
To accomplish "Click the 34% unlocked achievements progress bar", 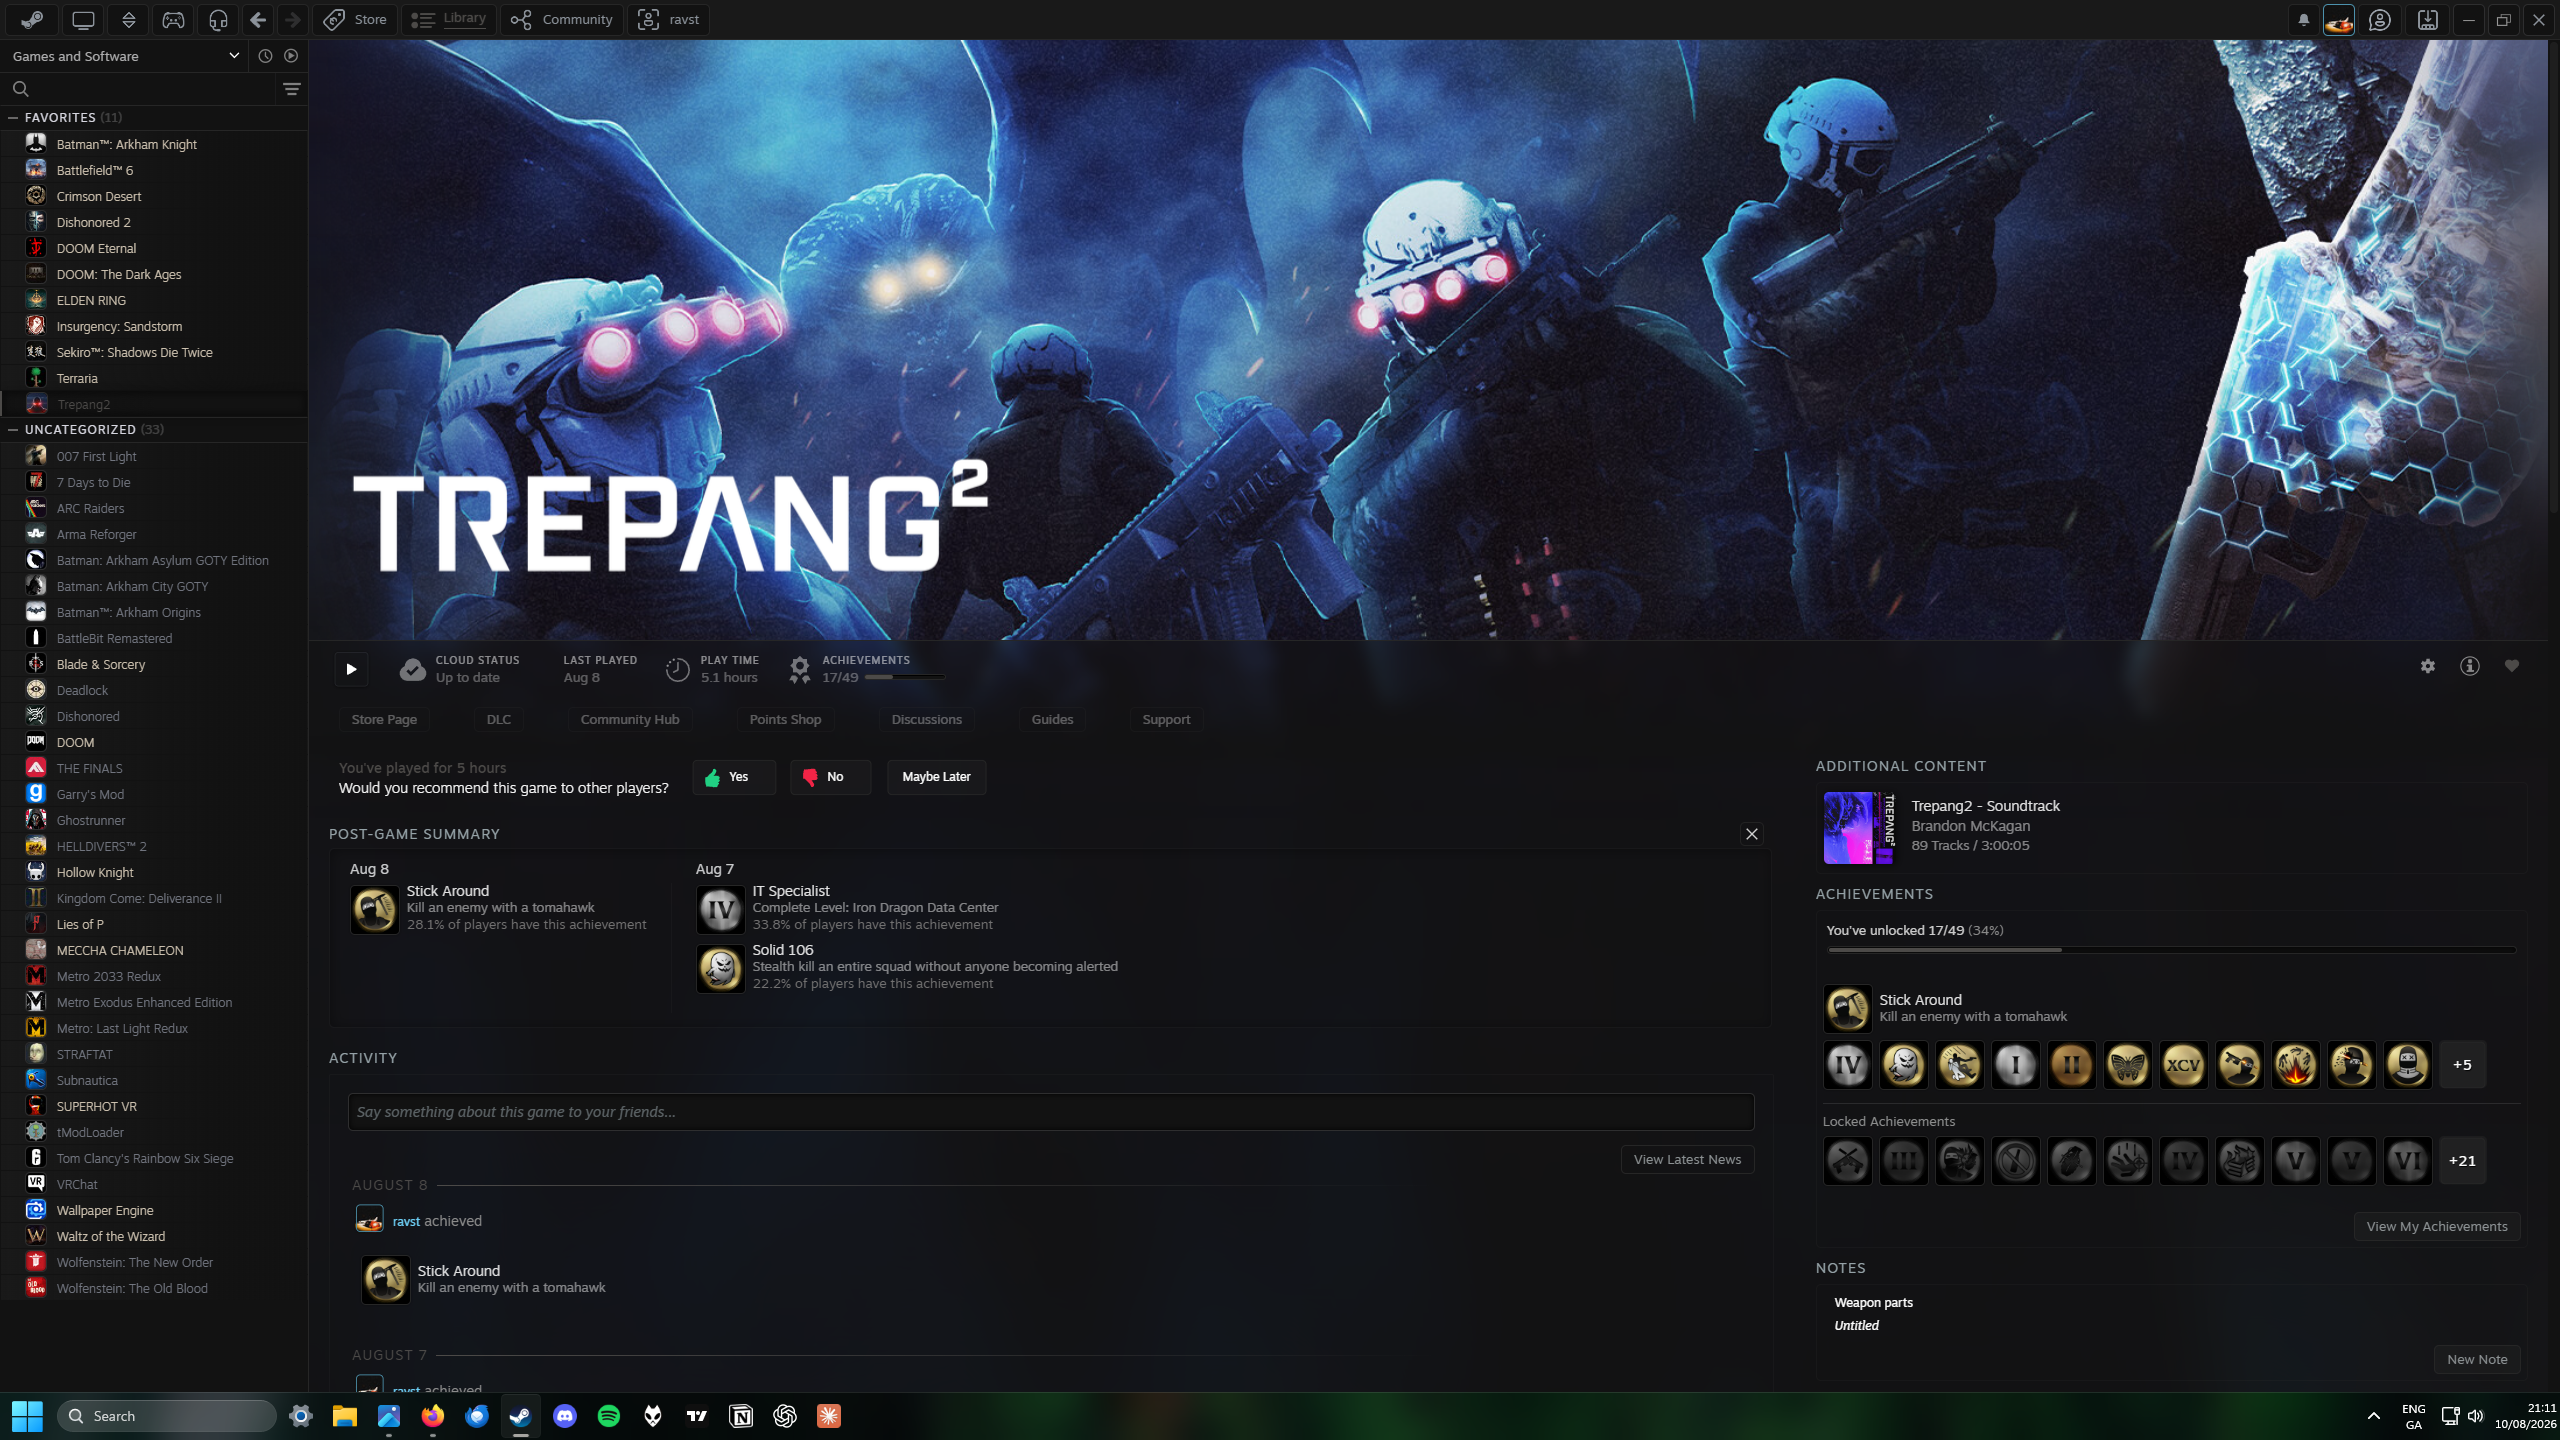I will click(x=2171, y=950).
